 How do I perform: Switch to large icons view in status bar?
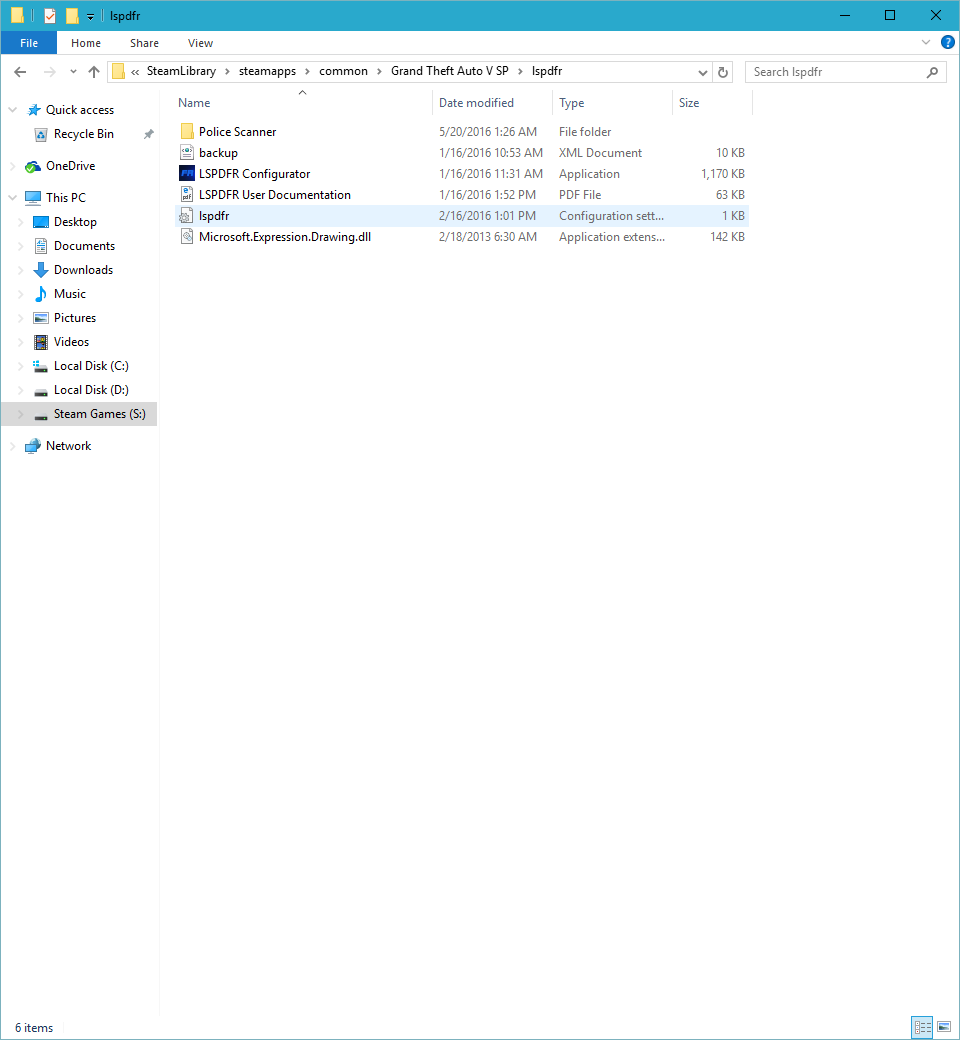tap(944, 1027)
